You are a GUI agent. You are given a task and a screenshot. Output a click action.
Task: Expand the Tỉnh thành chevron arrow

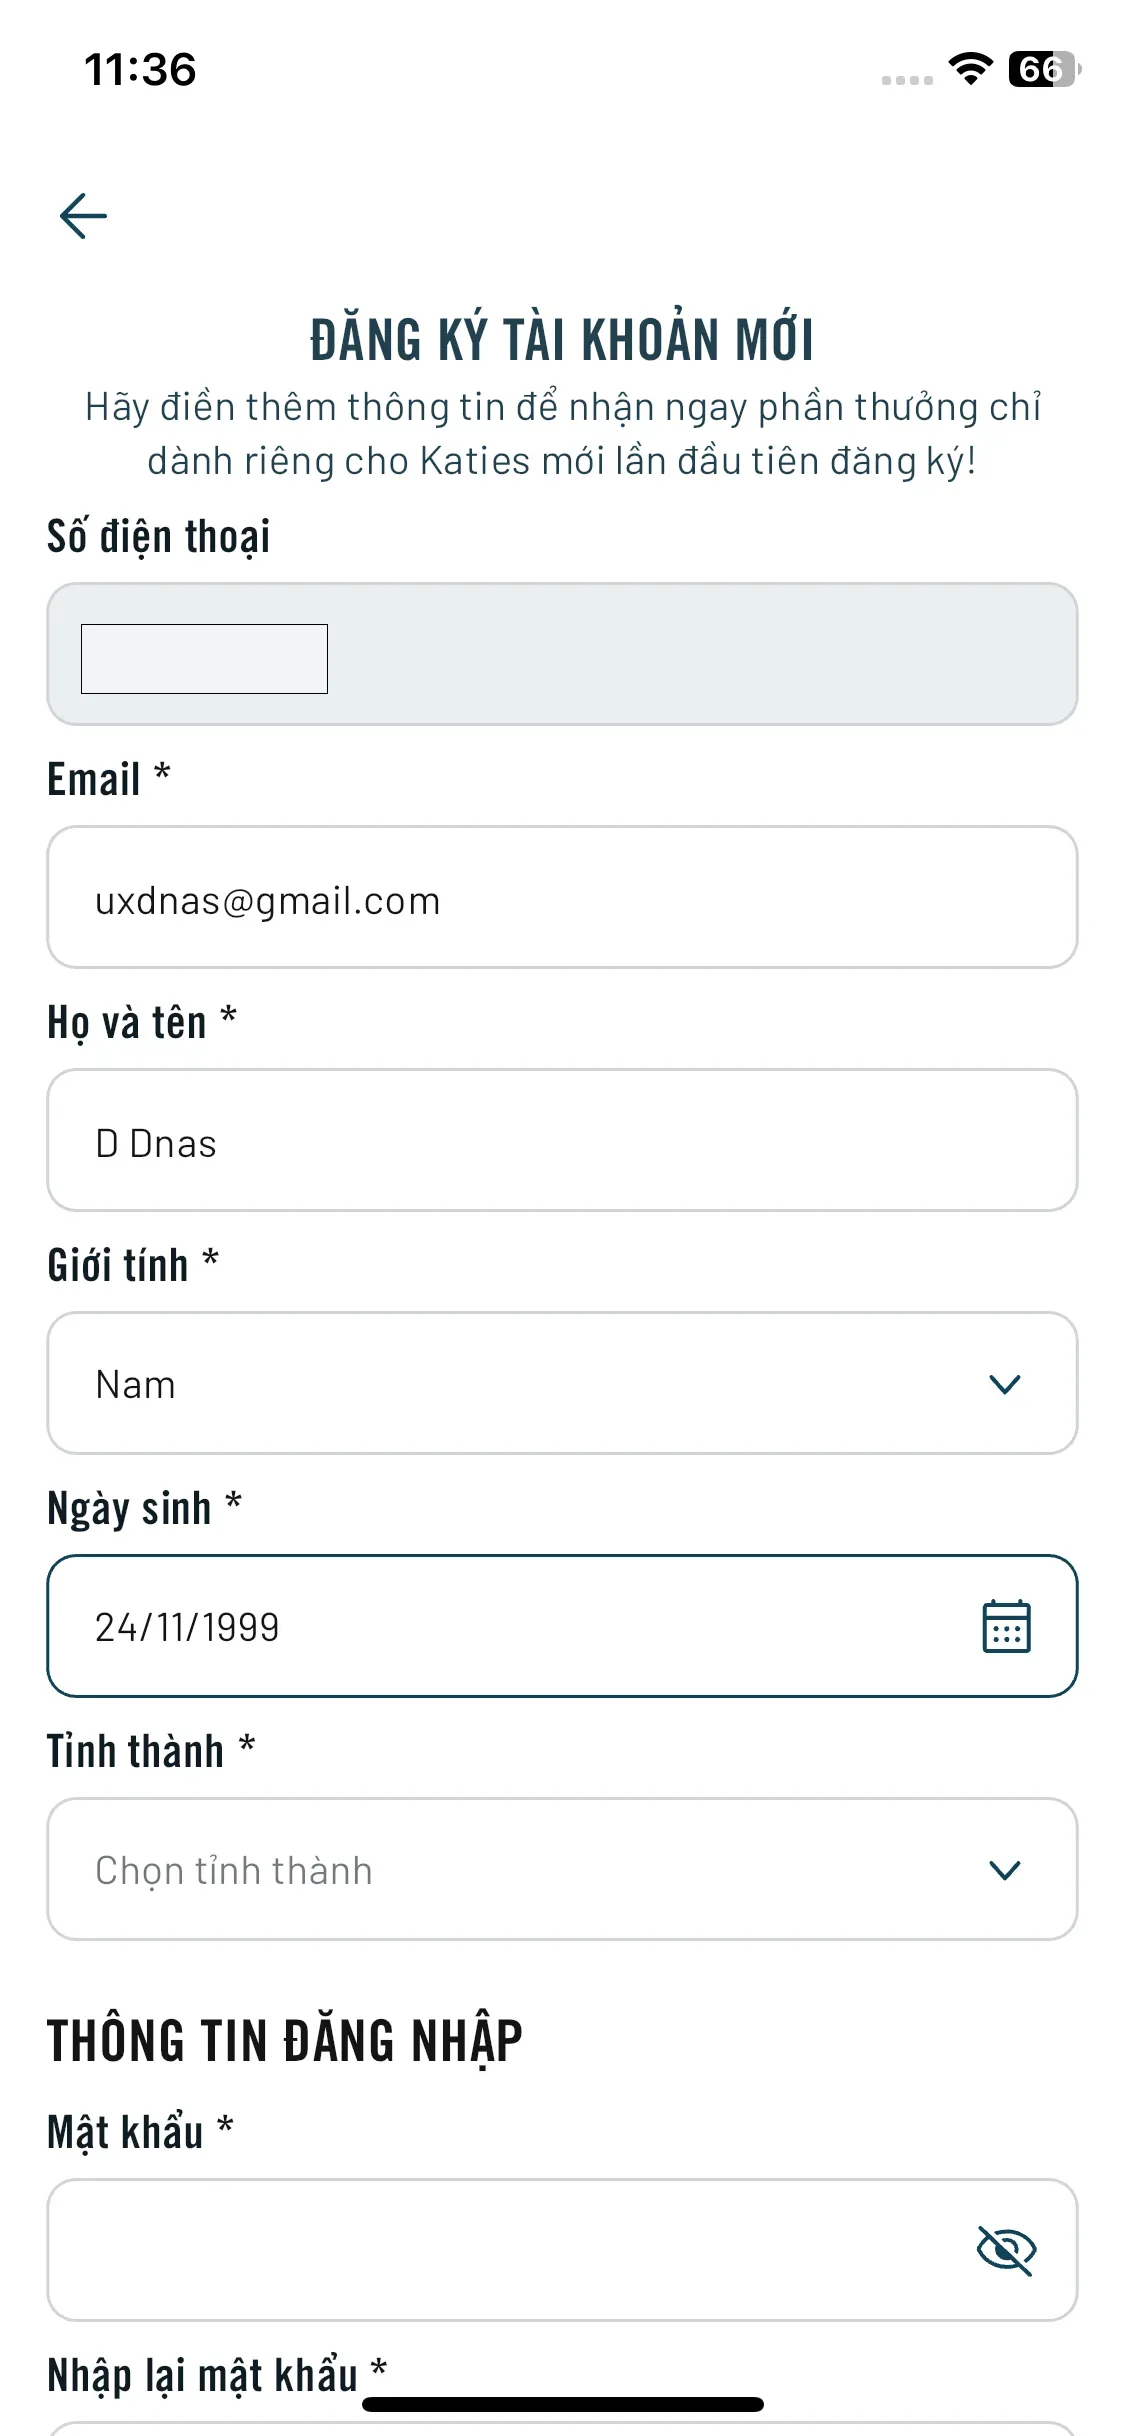[1004, 1870]
